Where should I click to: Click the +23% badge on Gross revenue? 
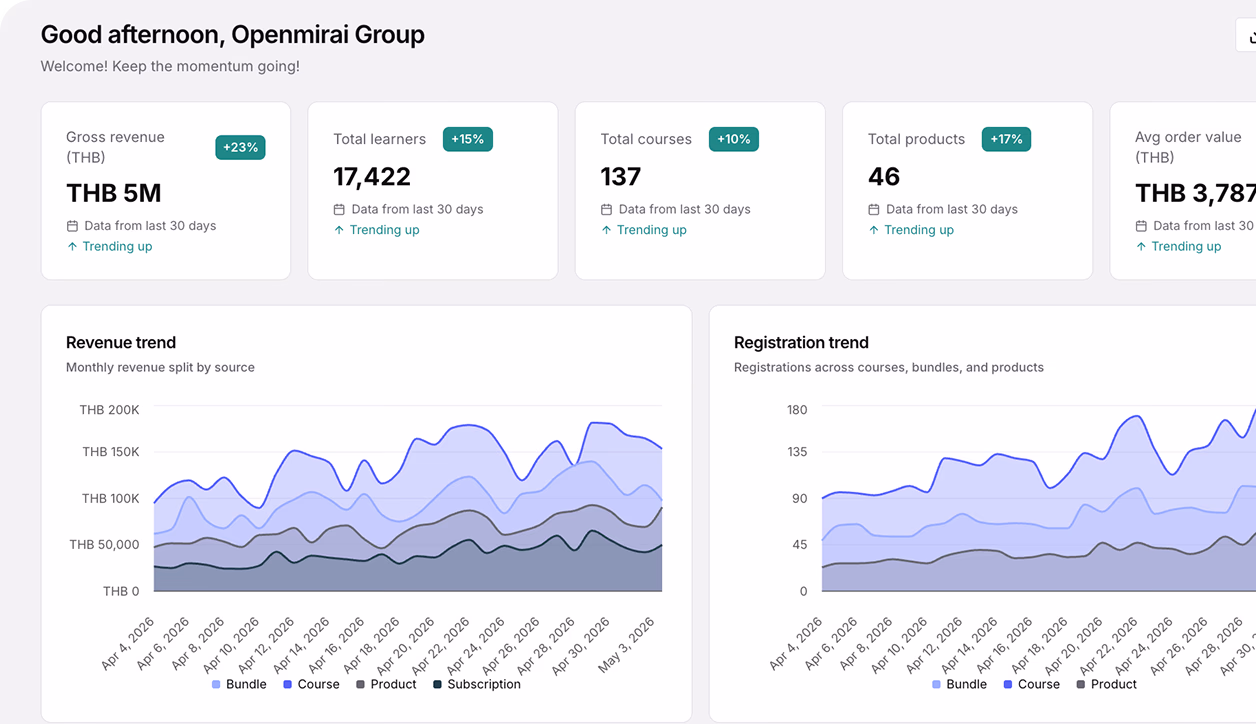coord(240,147)
